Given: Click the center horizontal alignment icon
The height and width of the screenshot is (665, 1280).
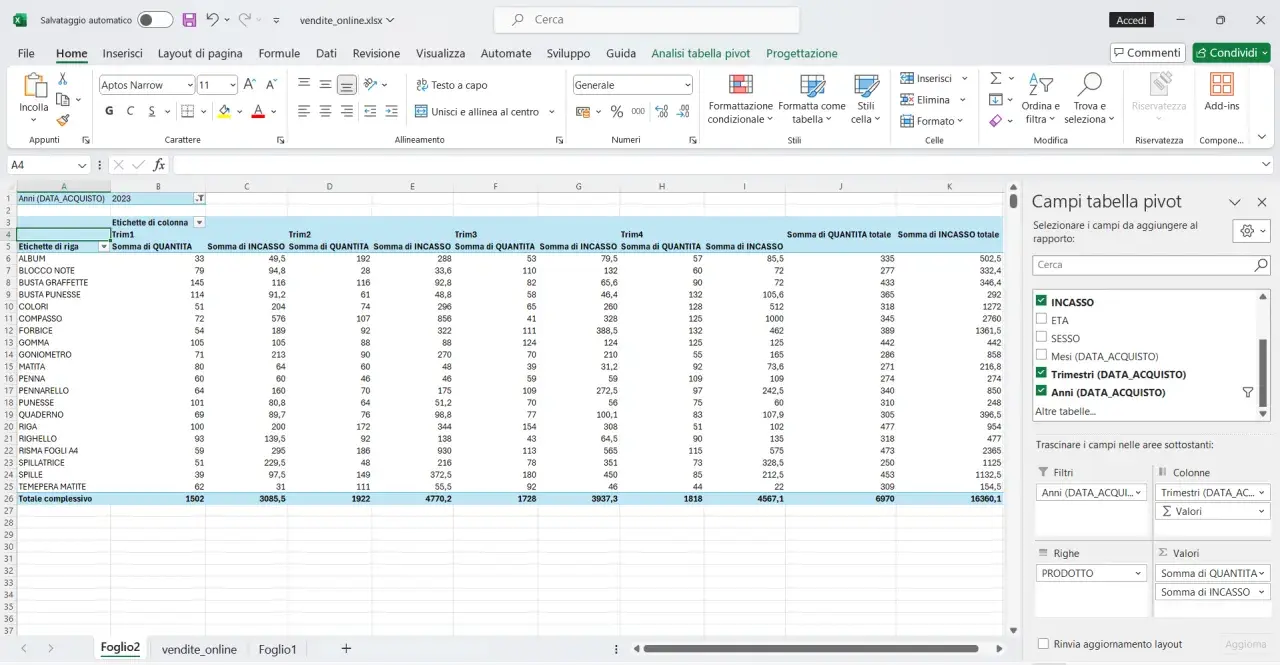Looking at the screenshot, I should (x=325, y=111).
